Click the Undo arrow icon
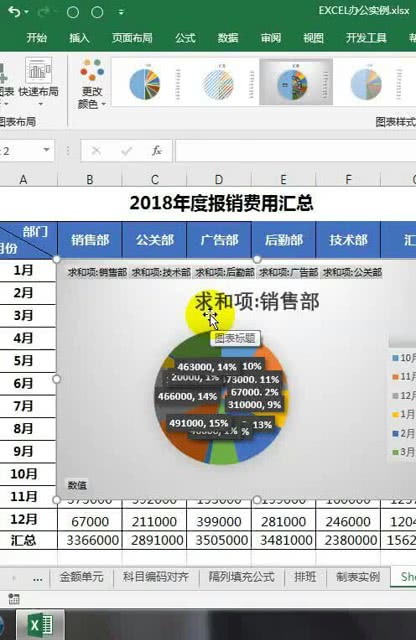416x640 pixels. click(x=14, y=12)
